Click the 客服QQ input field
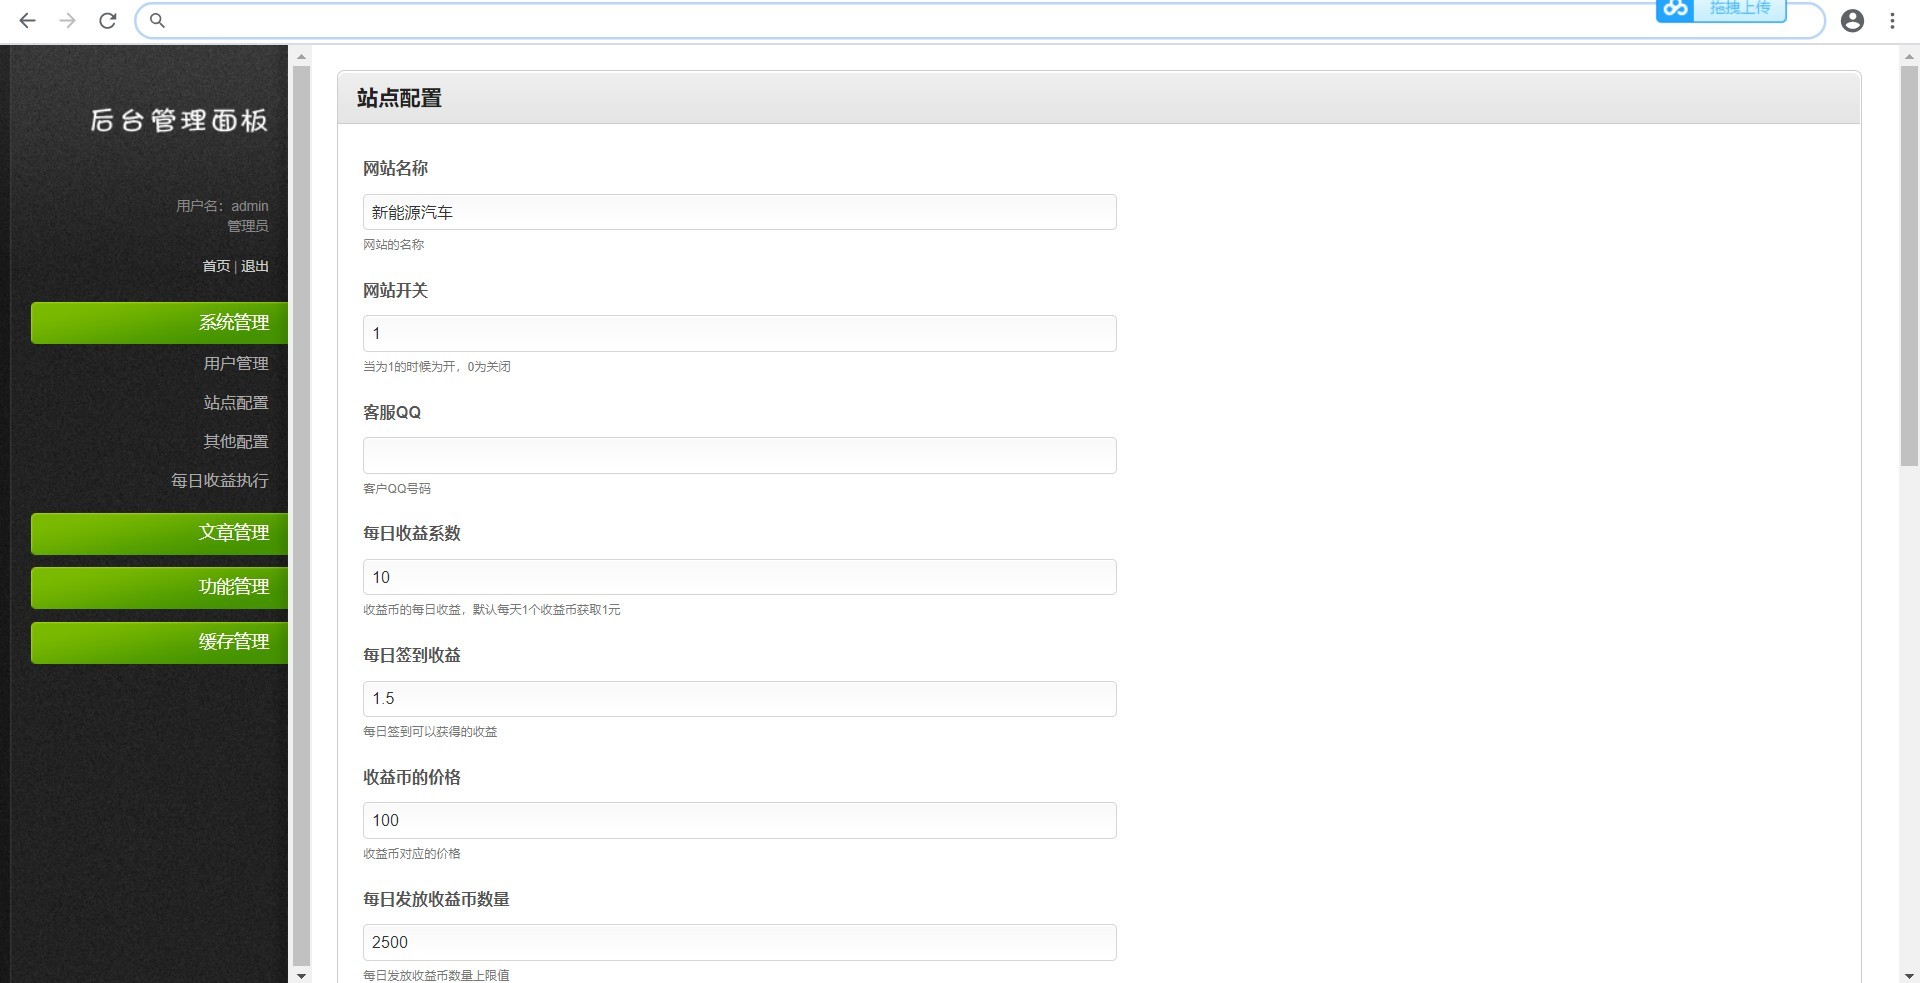The height and width of the screenshot is (983, 1920). tap(739, 455)
